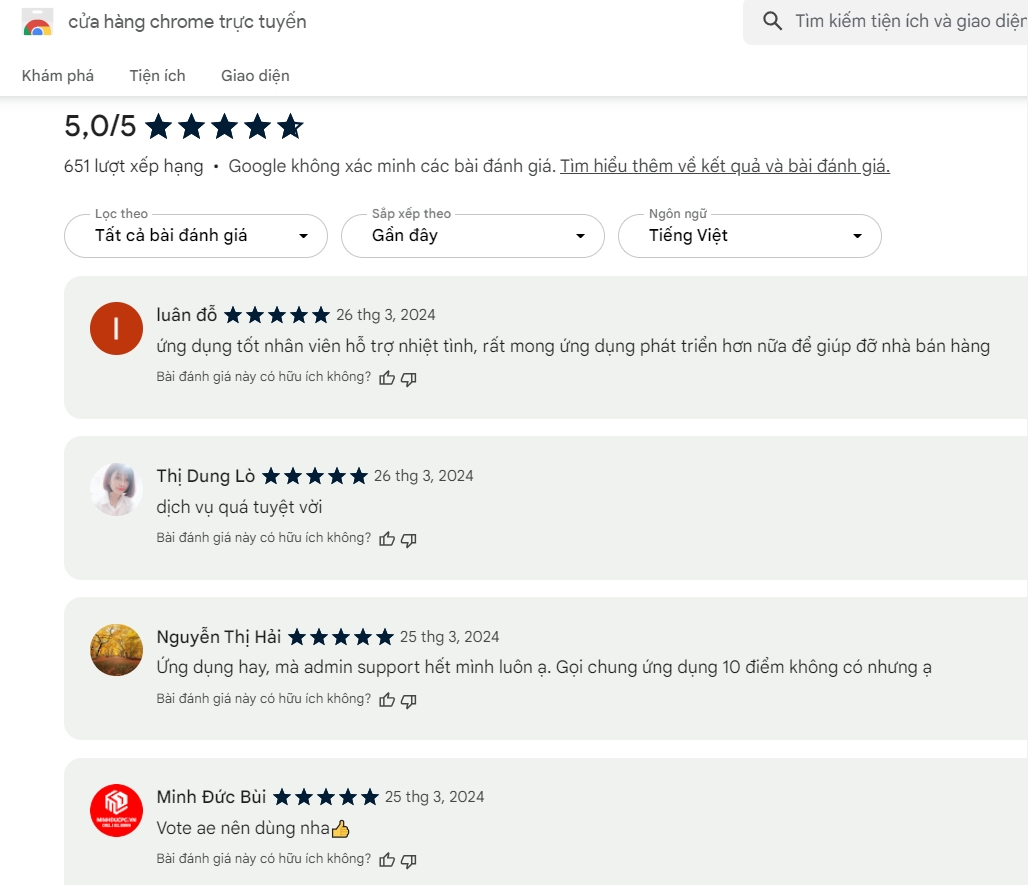
Task: Open the 'Ngôn ngữ' language dropdown
Action: point(749,235)
